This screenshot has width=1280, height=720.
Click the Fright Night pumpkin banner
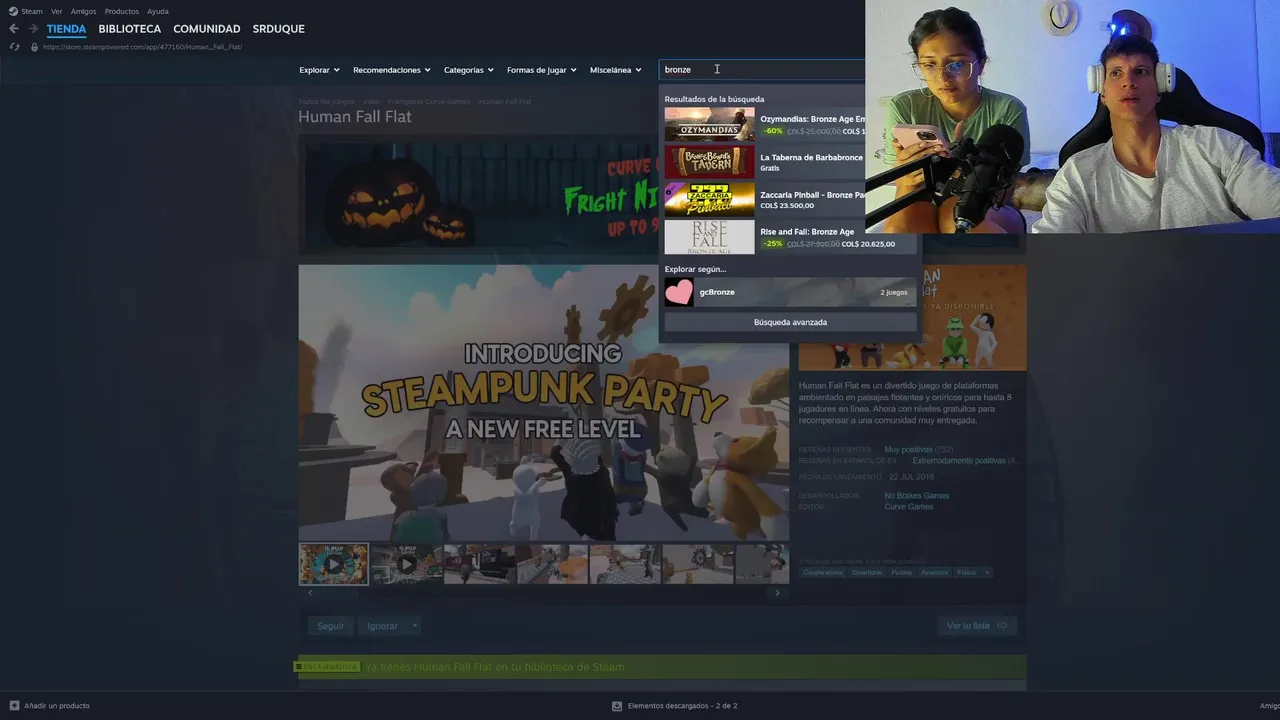(x=480, y=193)
